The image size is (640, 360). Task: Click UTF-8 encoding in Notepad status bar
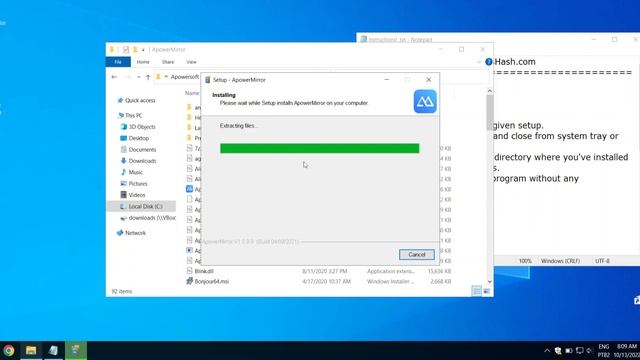click(x=602, y=261)
